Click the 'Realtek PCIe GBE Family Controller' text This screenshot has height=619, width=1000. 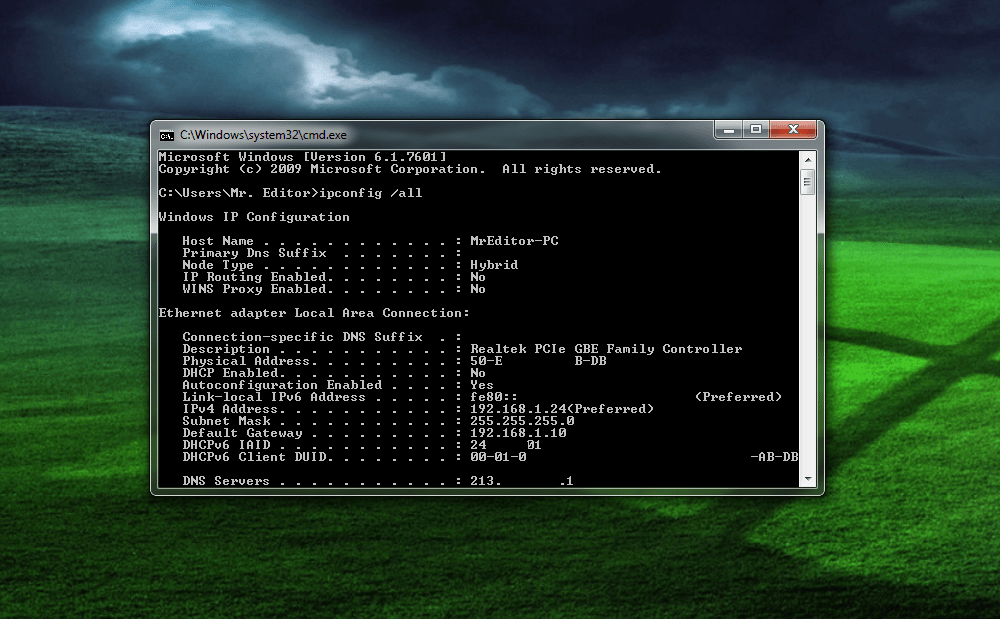click(x=606, y=349)
